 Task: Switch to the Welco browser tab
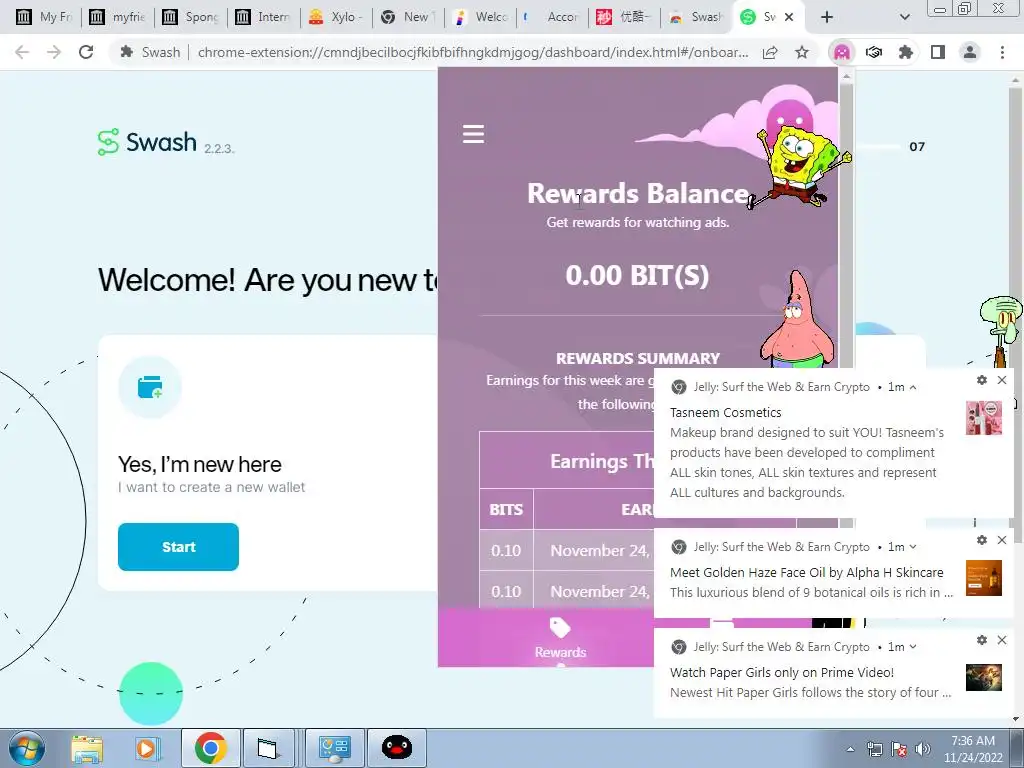click(x=481, y=17)
